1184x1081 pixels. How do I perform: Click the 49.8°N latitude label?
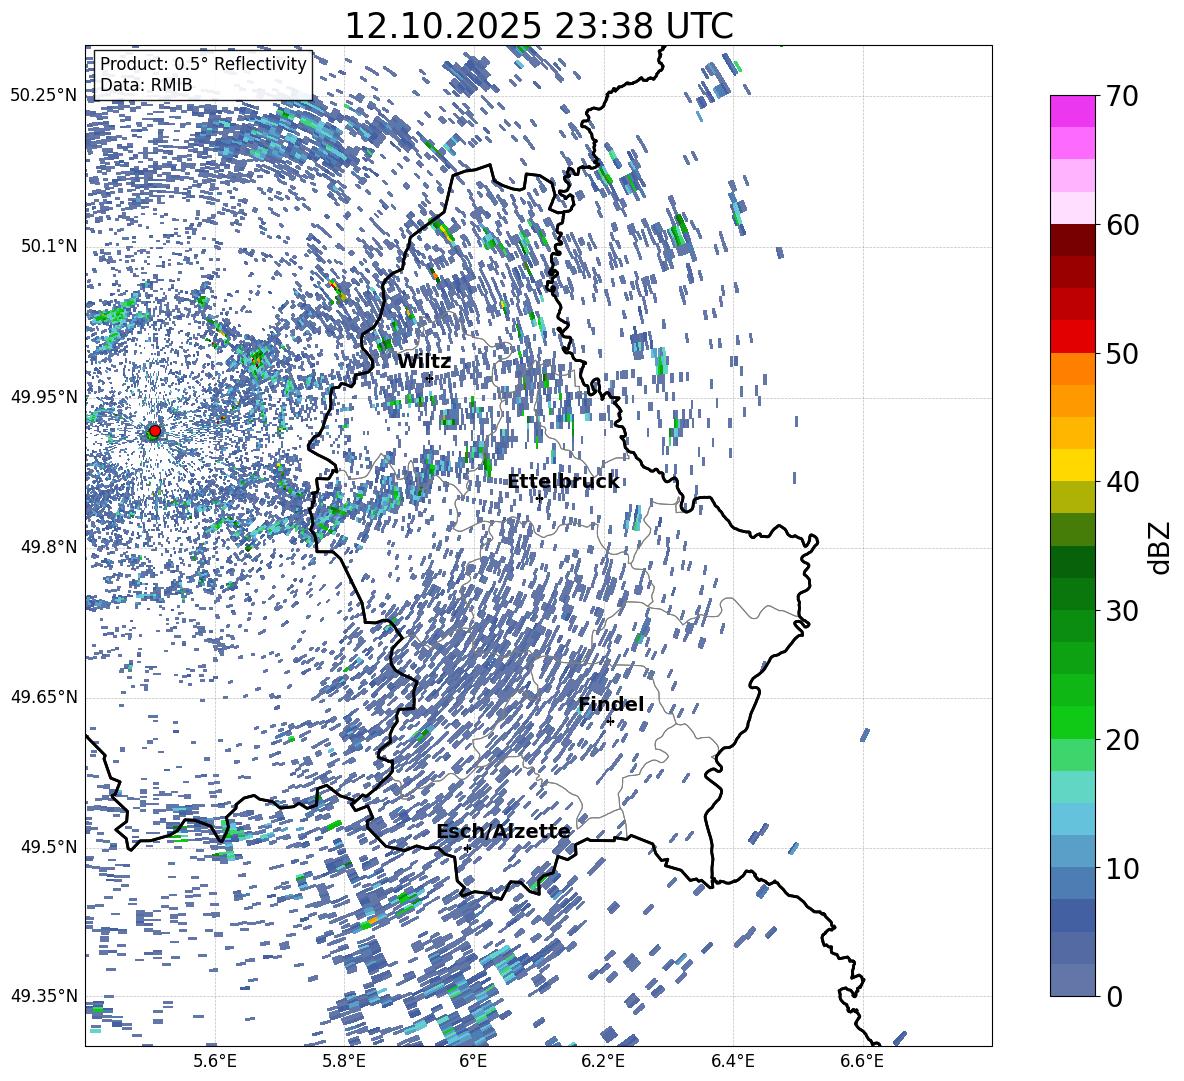[49, 547]
